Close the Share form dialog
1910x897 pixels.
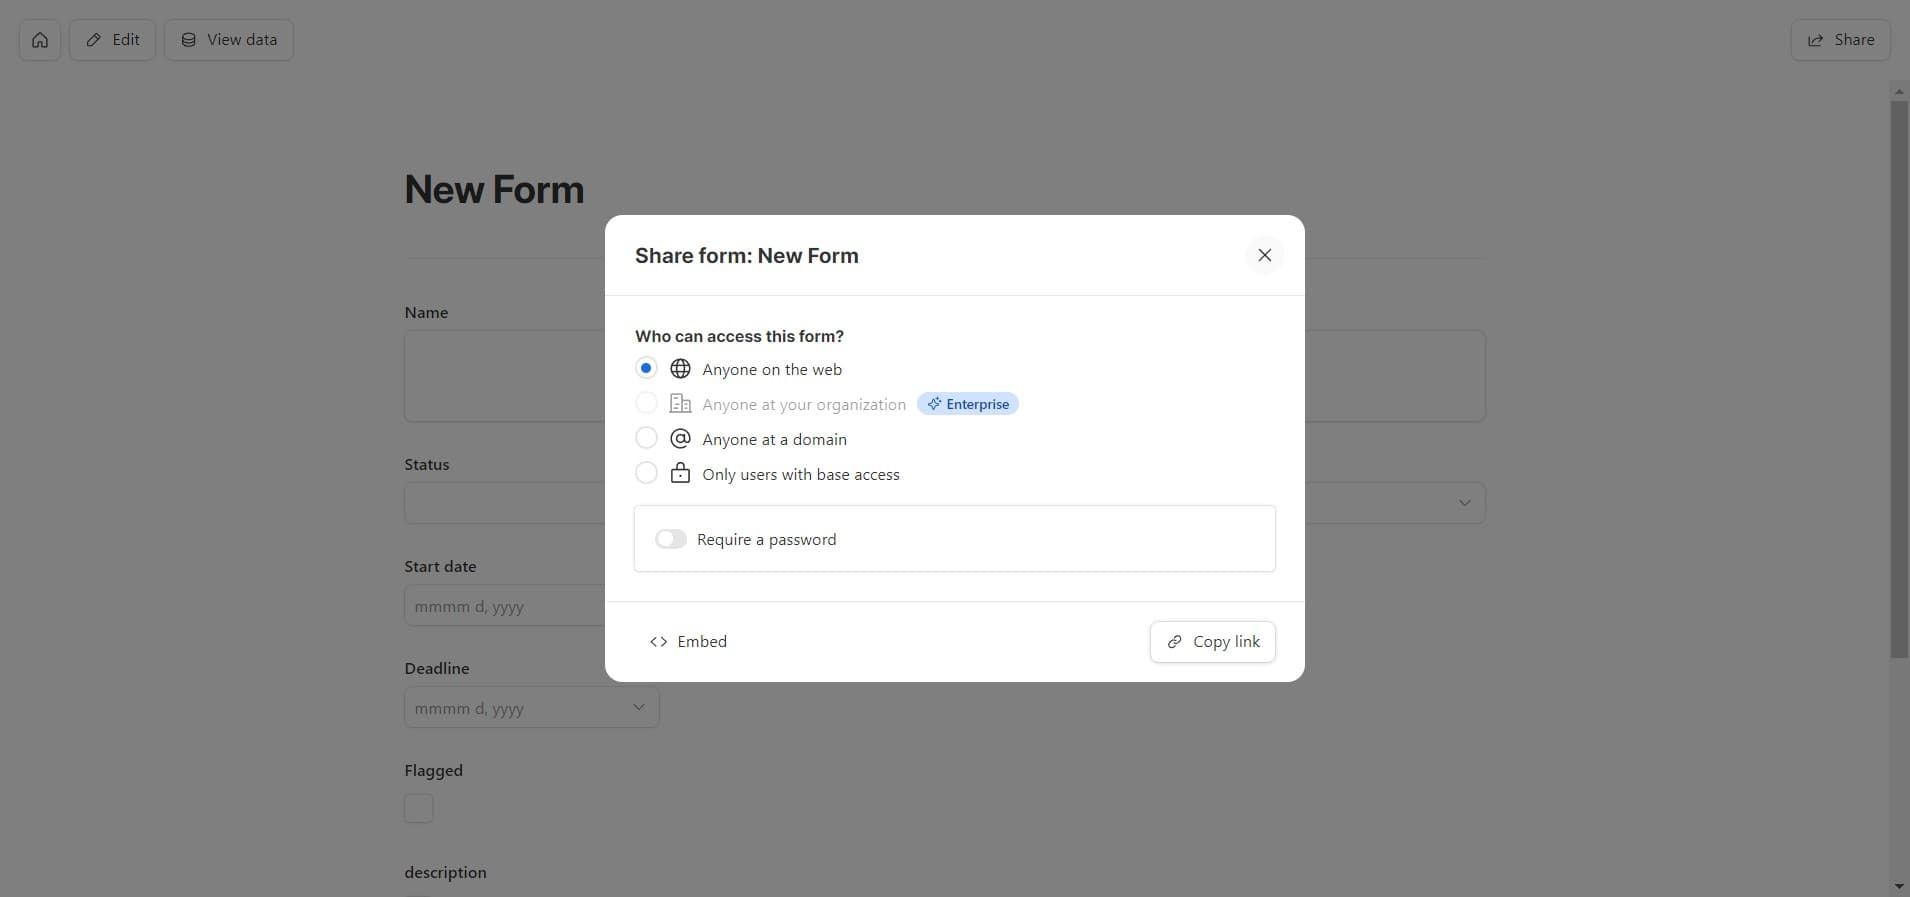[x=1264, y=255]
